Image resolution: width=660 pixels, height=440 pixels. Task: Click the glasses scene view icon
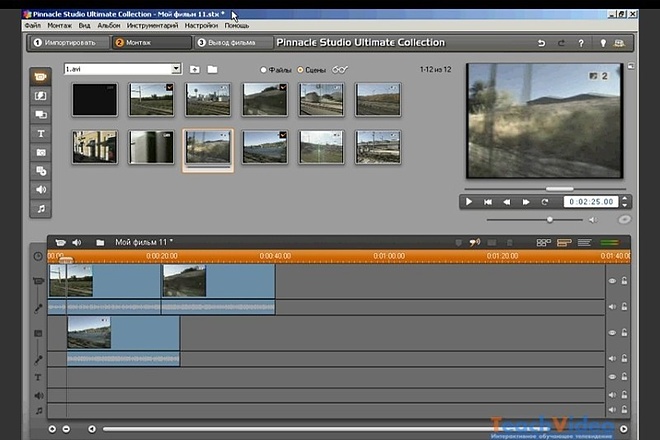coord(340,69)
